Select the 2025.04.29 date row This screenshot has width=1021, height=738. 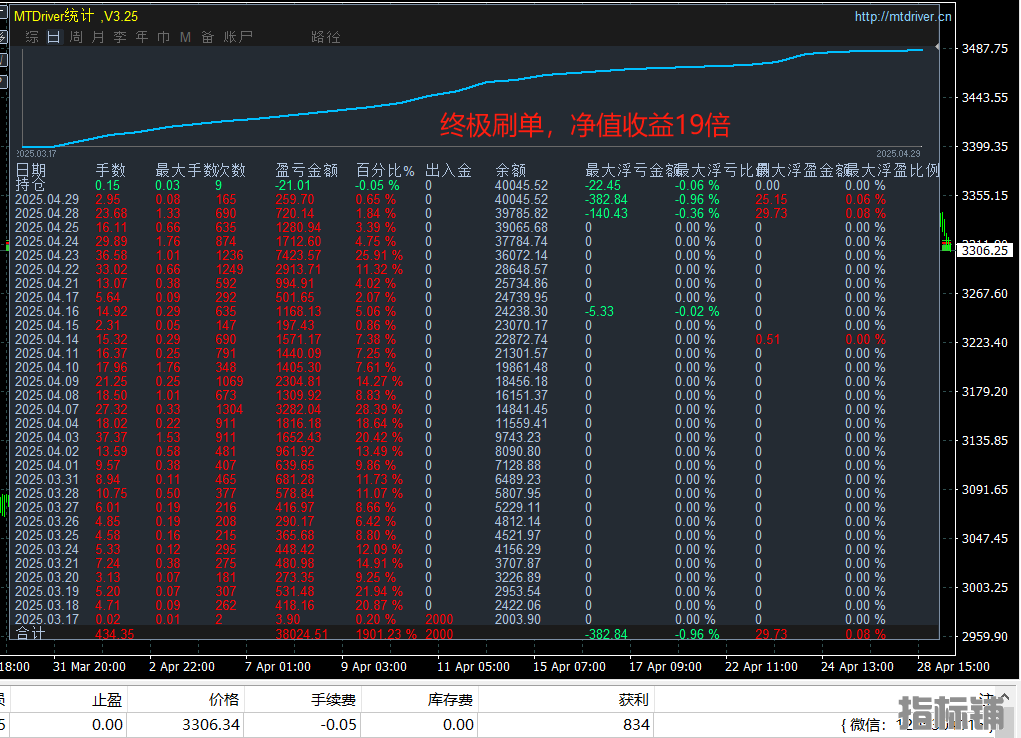click(47, 199)
